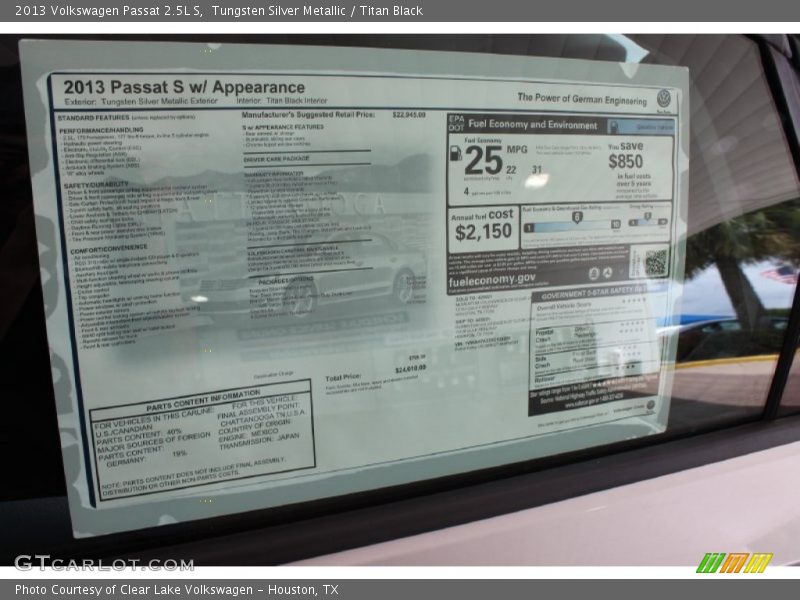This screenshot has height=600, width=800.
Task: Click the Volkswagen logo on the sticker
Action: 664,98
